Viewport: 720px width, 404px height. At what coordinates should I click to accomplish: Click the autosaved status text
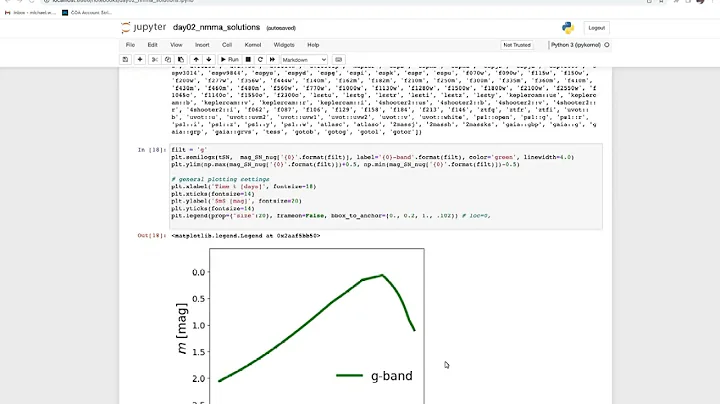click(281, 28)
